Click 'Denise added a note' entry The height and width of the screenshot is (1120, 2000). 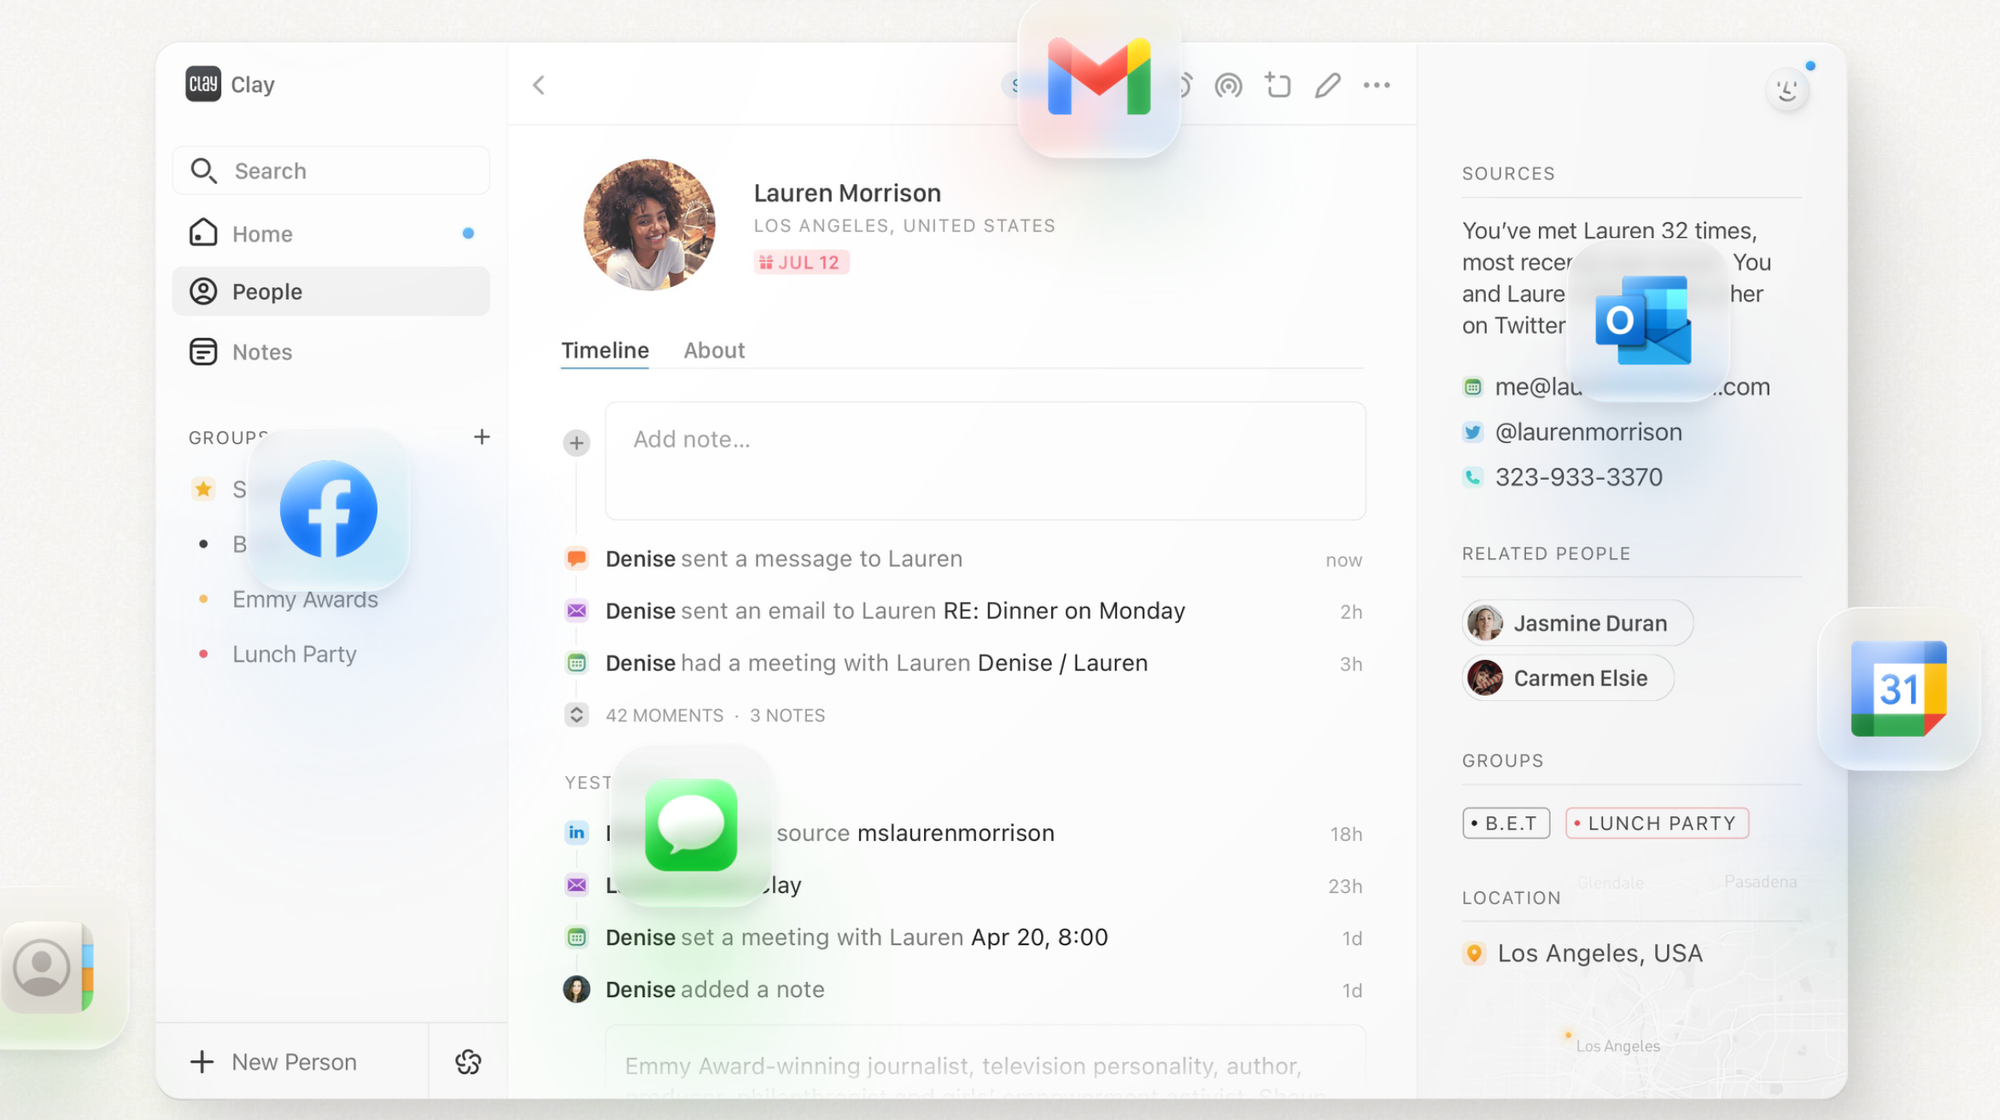coord(715,989)
